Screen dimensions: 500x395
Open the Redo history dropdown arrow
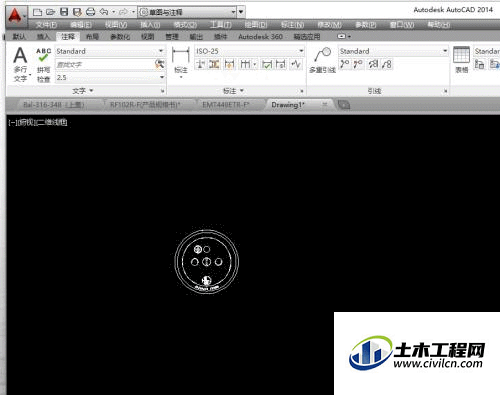tap(132, 12)
